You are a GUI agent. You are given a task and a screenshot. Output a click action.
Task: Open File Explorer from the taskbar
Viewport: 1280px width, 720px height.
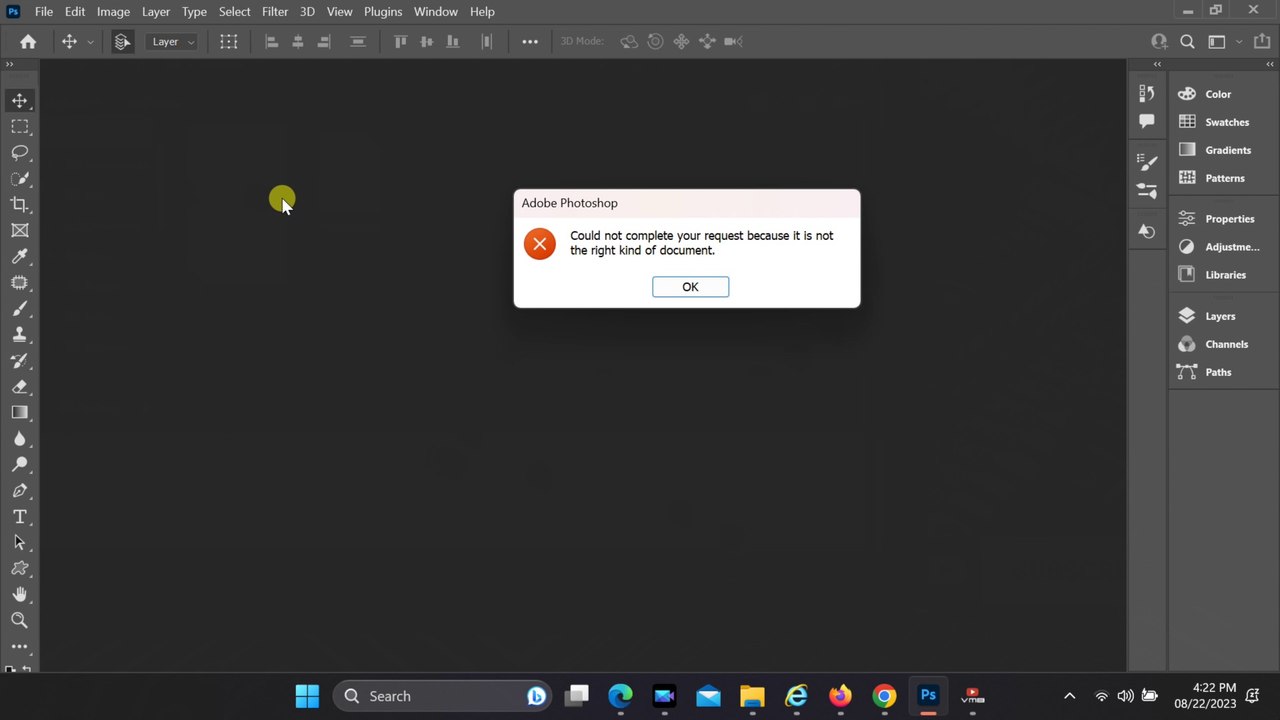click(752, 696)
